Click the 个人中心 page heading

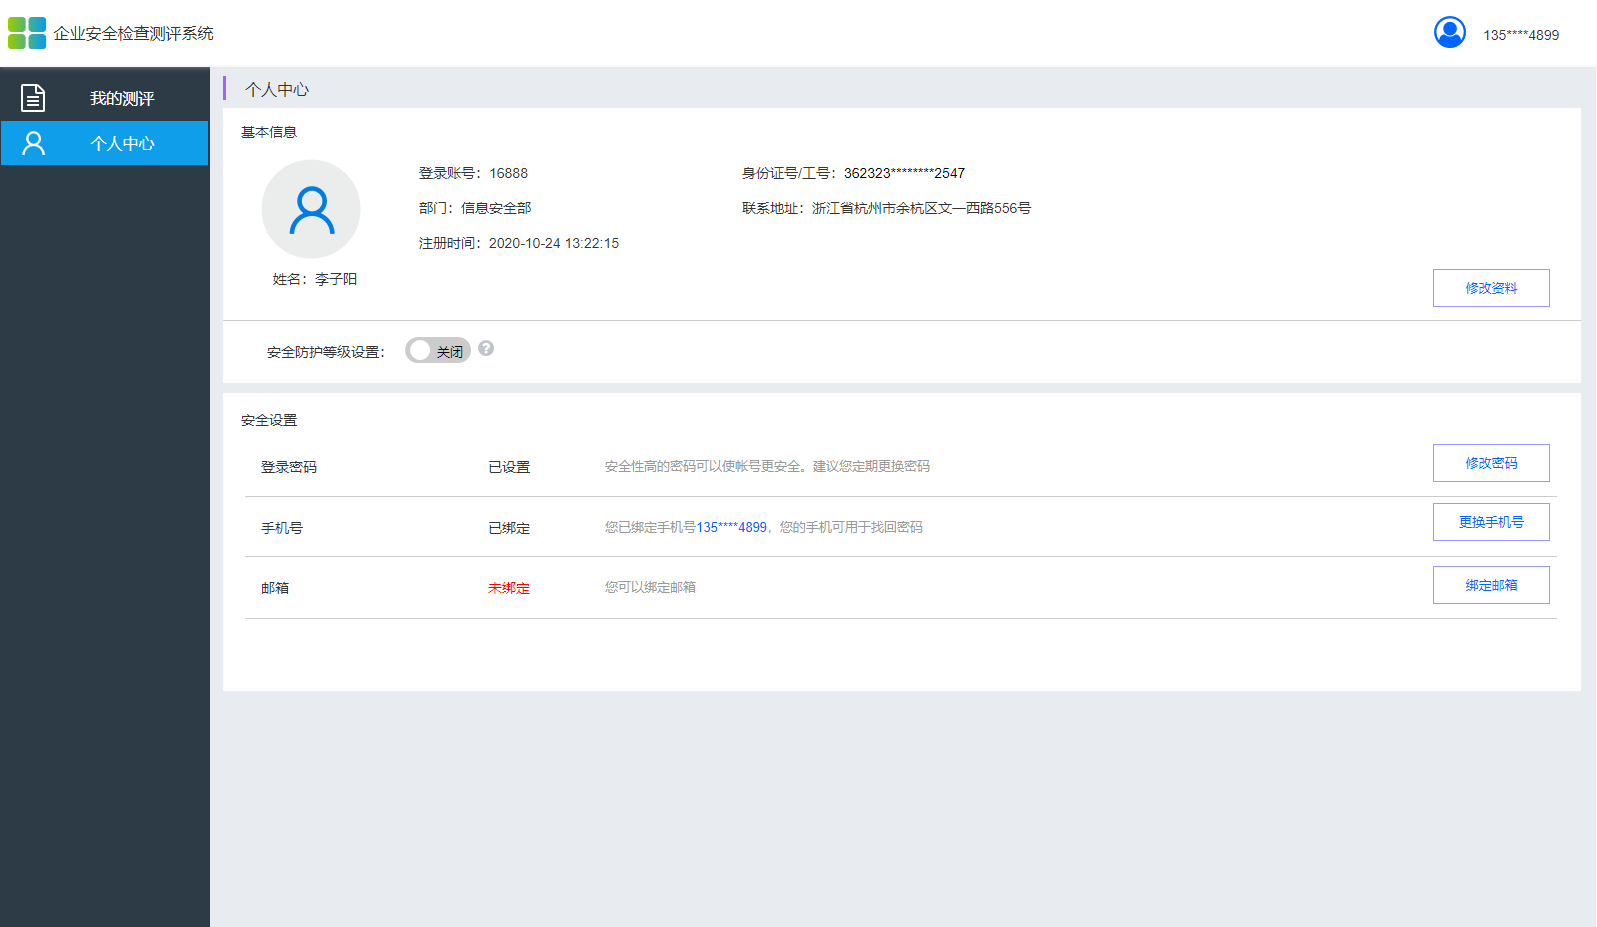click(277, 89)
